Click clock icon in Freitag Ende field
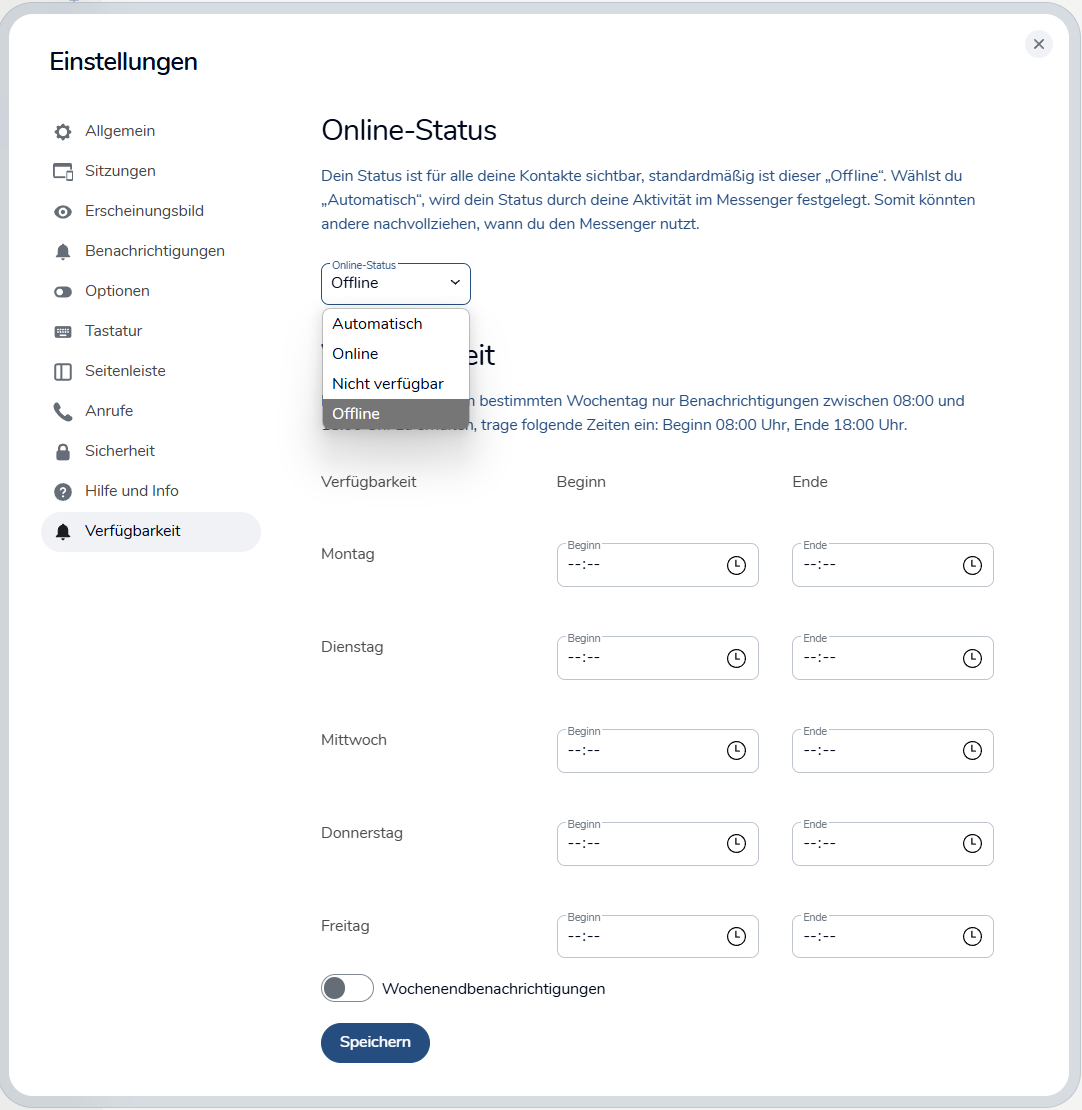The height and width of the screenshot is (1110, 1082). (972, 937)
